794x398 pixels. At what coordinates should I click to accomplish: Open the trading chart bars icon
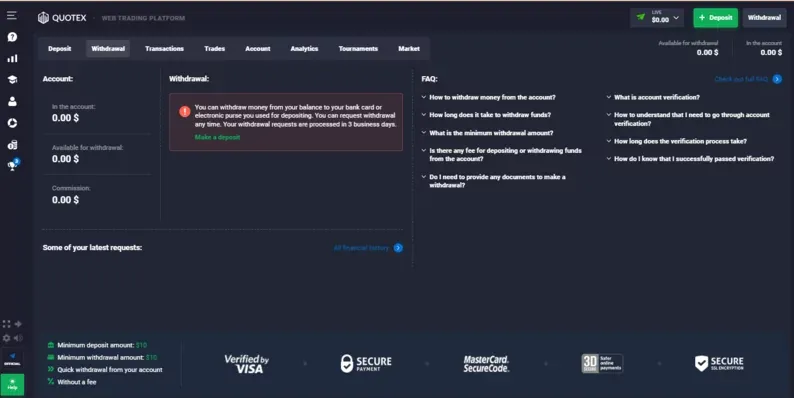12,58
